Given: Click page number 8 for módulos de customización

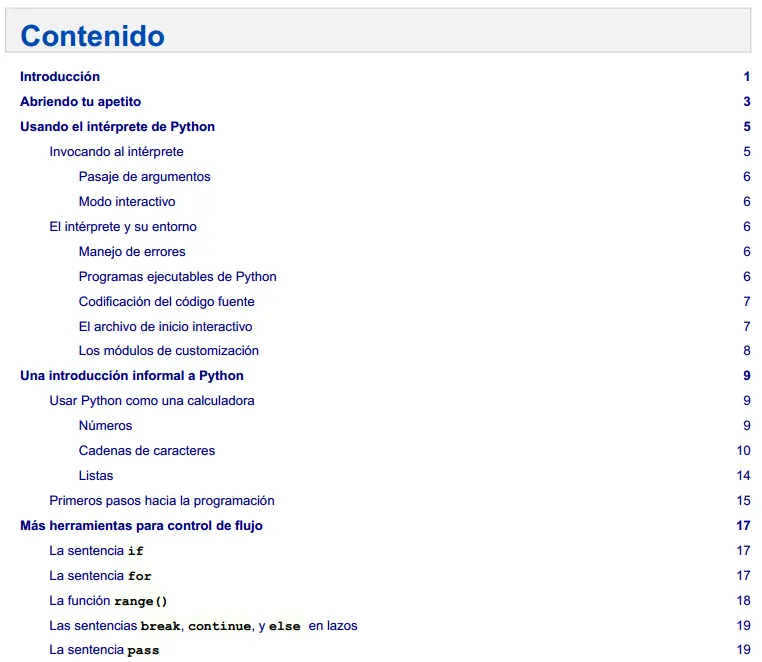Looking at the screenshot, I should (746, 351).
